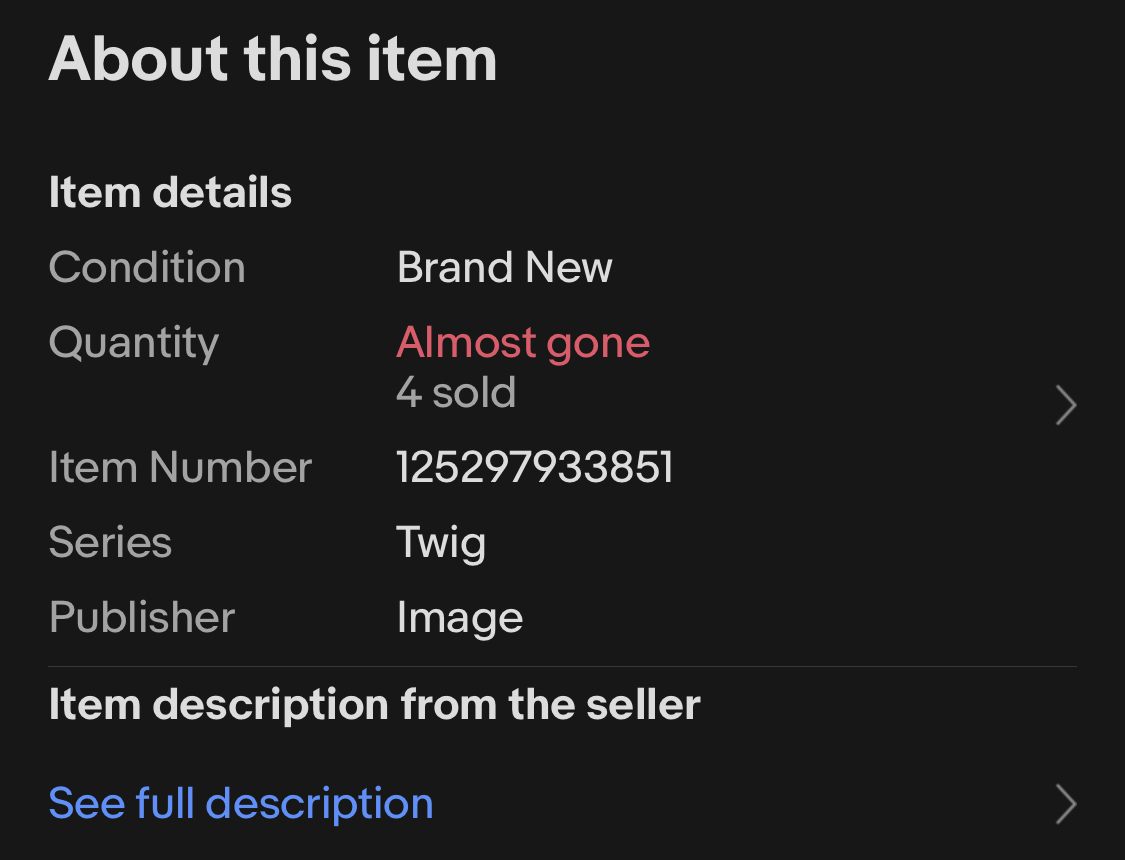
Task: Click the Condition label
Action: [147, 268]
